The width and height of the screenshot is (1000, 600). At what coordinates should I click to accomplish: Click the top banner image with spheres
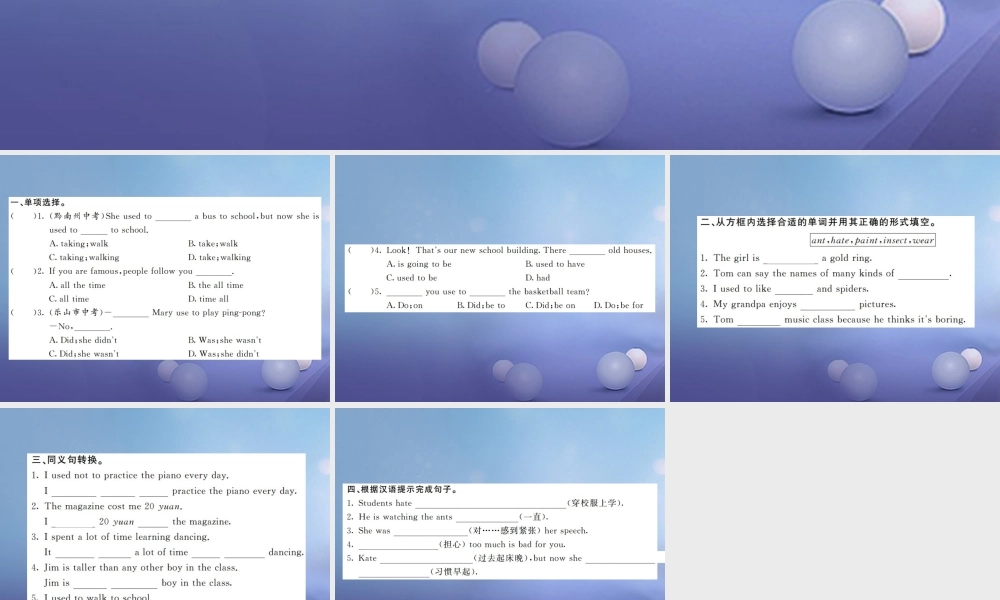pyautogui.click(x=500, y=75)
